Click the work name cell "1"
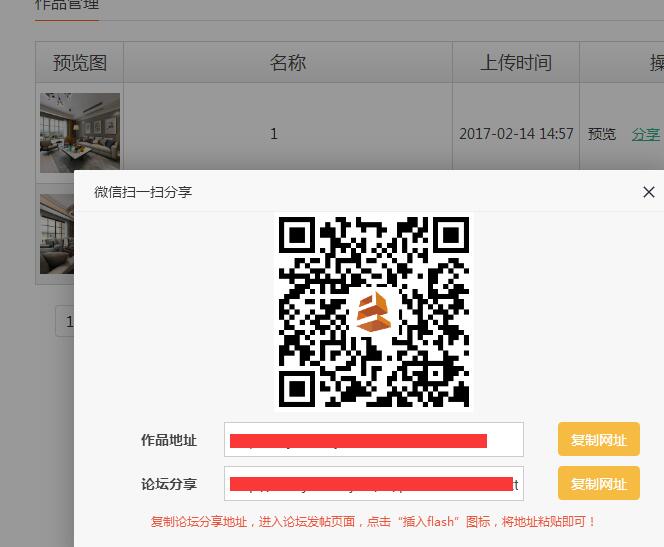Screen dimensions: 664x547 (x=274, y=134)
